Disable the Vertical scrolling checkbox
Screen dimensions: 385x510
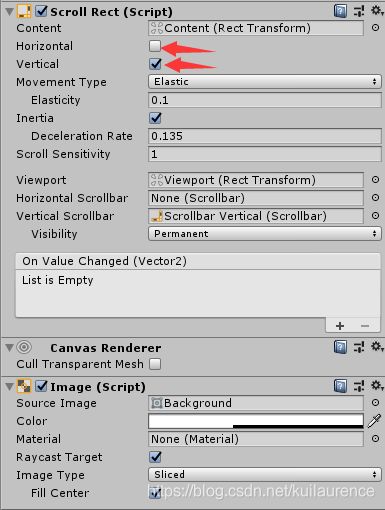[155, 64]
